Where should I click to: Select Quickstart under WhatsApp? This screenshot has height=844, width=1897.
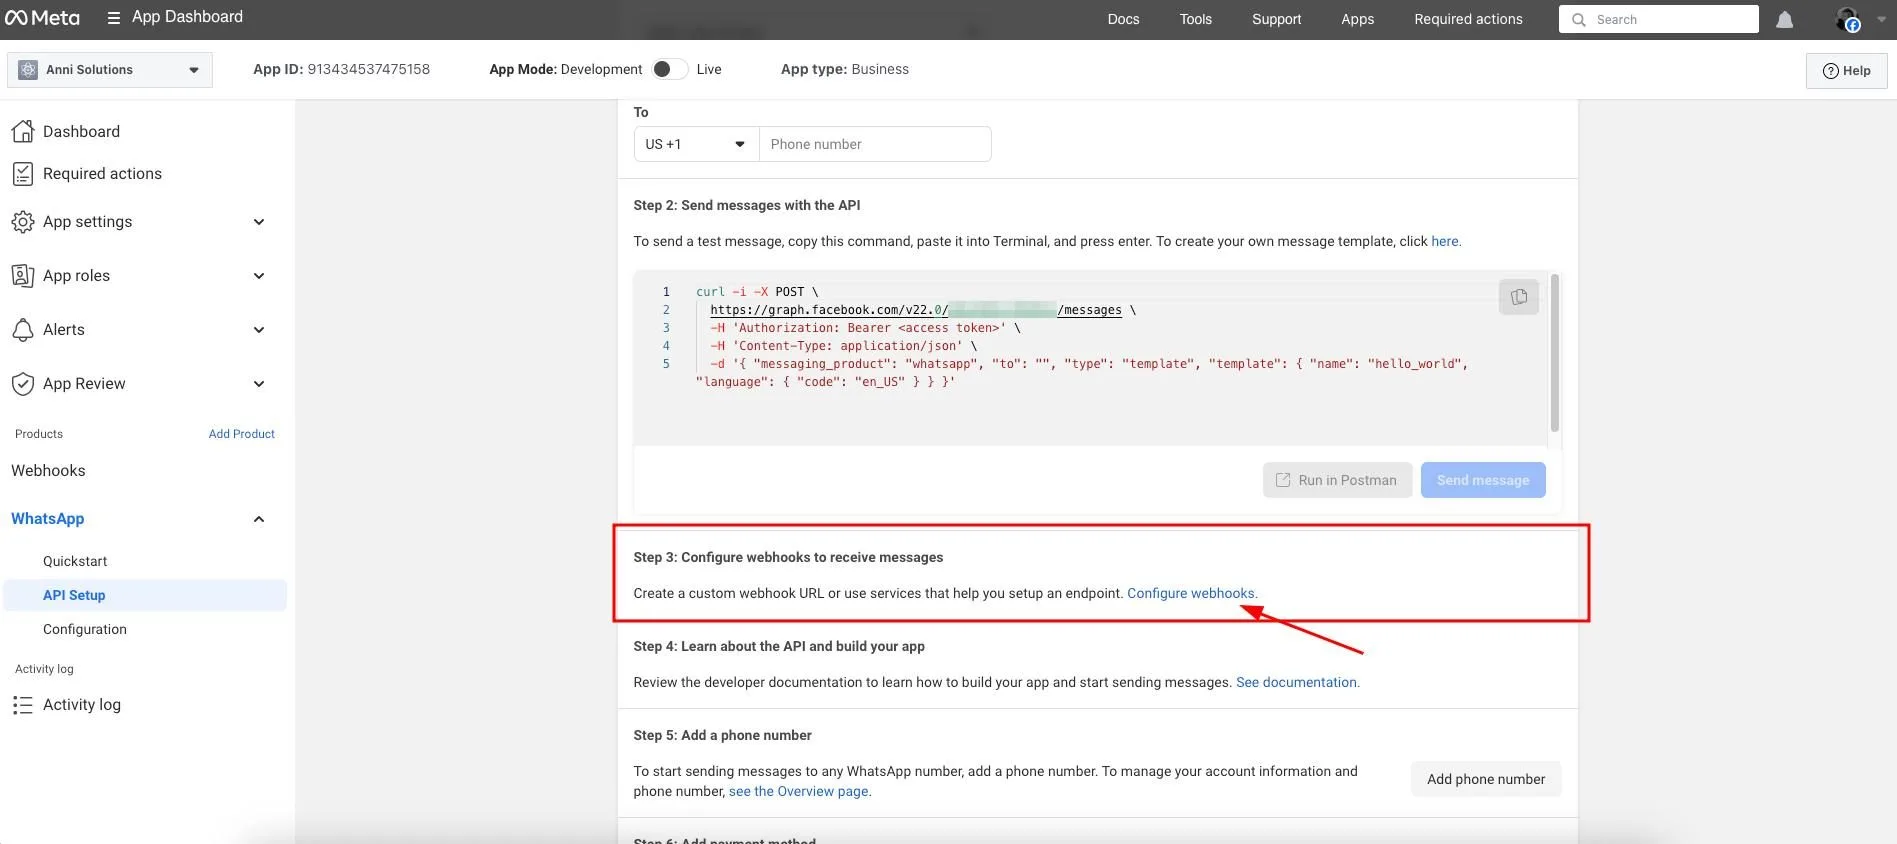point(75,561)
